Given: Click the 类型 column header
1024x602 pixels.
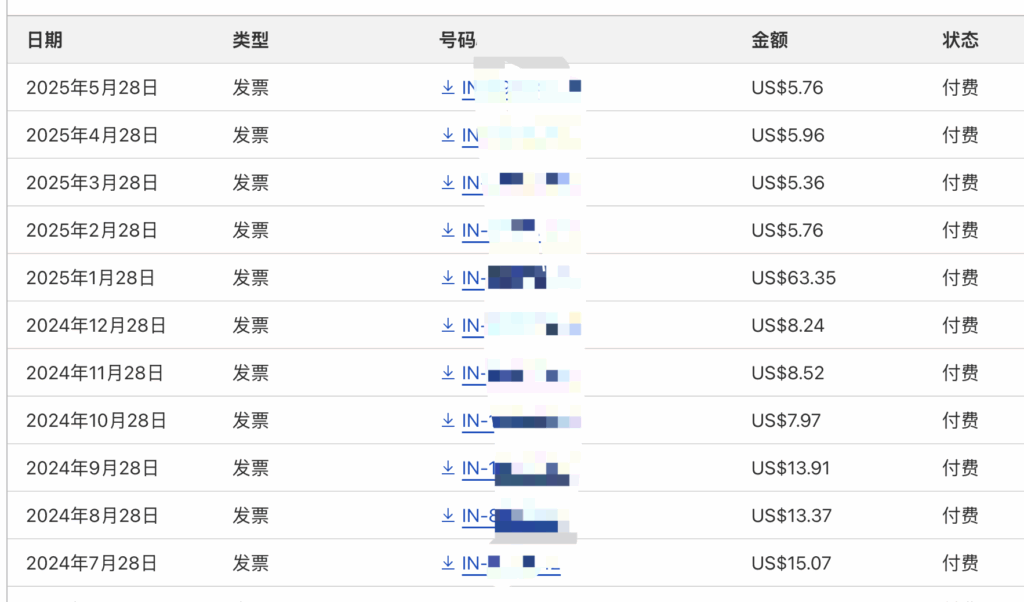Looking at the screenshot, I should 251,40.
